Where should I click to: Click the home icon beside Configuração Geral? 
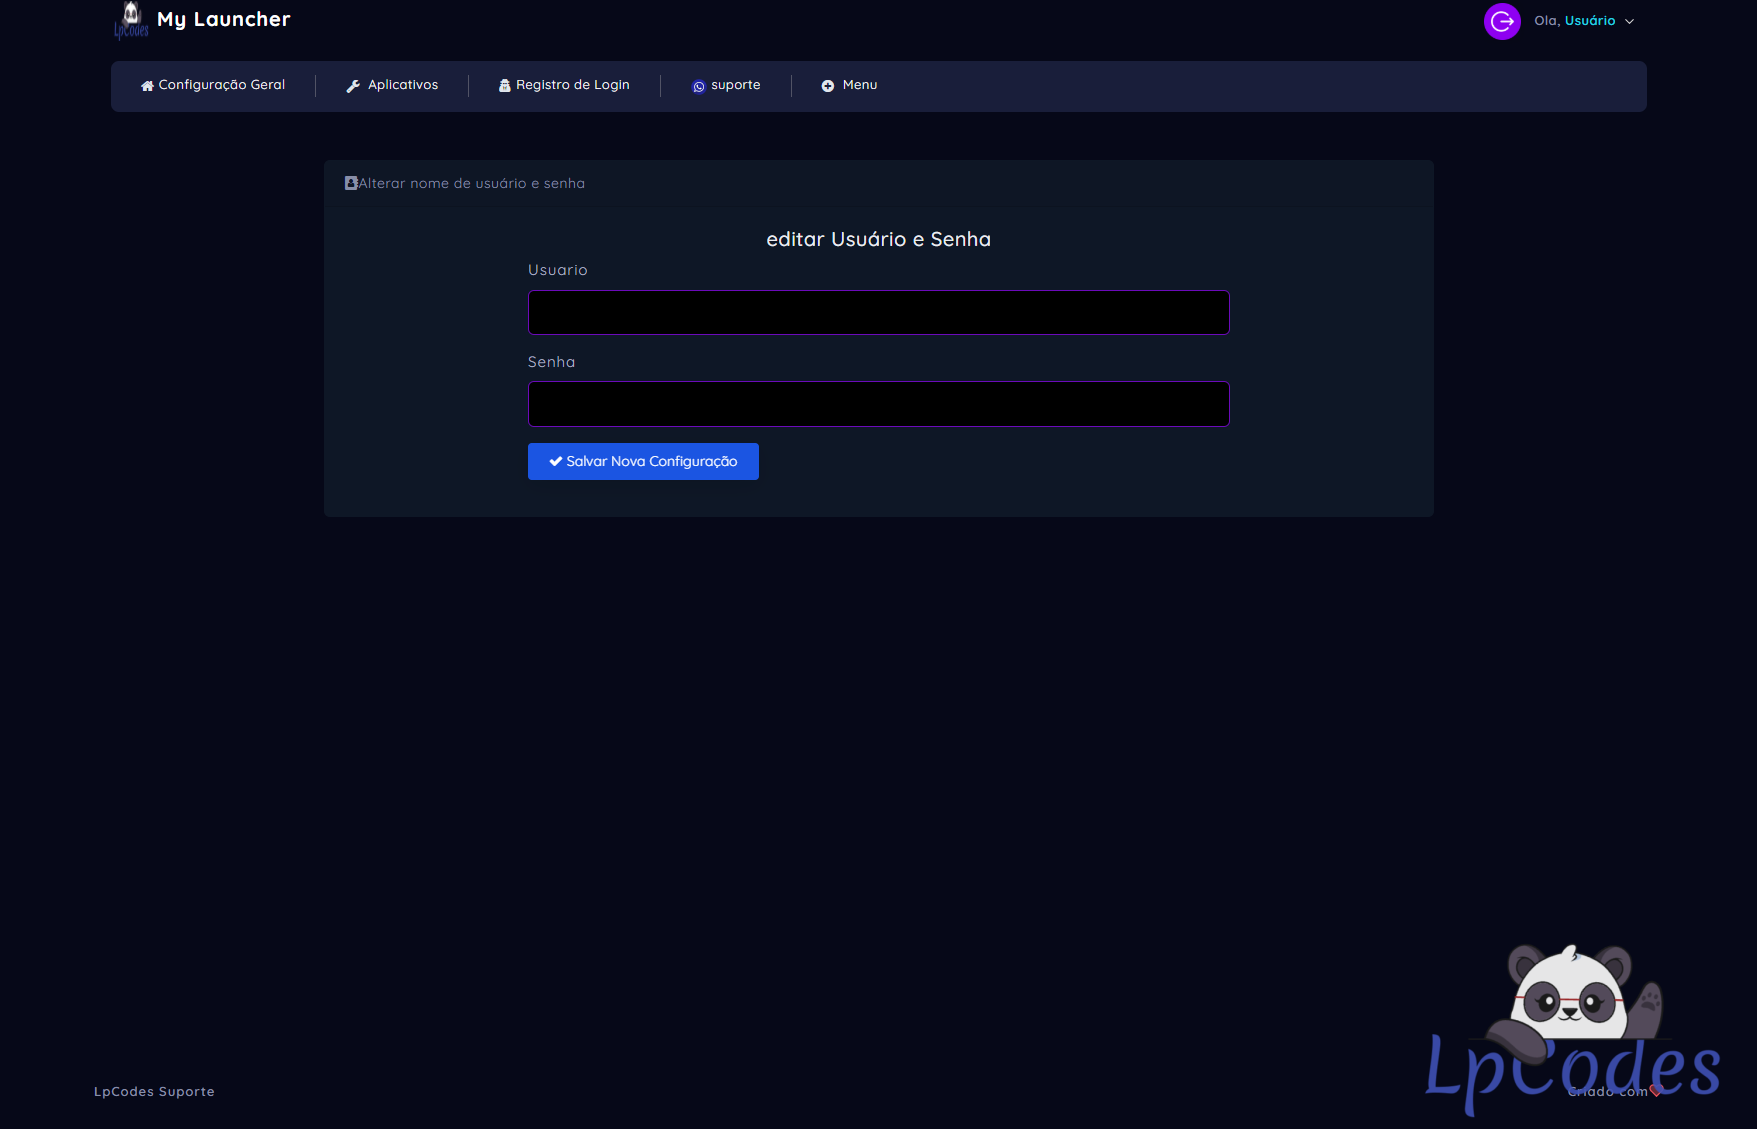[x=147, y=86]
